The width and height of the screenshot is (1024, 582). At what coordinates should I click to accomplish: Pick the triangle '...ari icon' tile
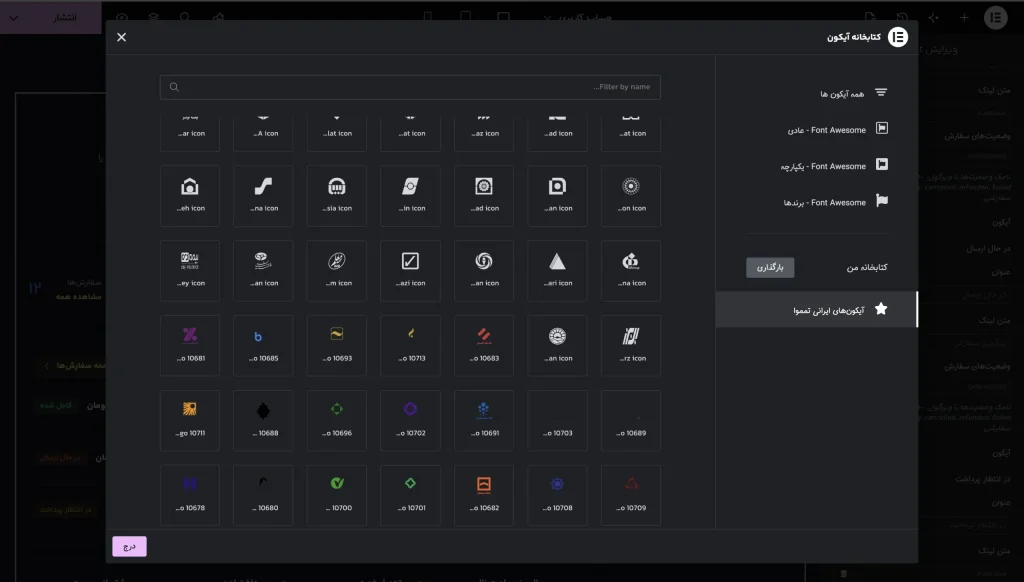coord(557,271)
